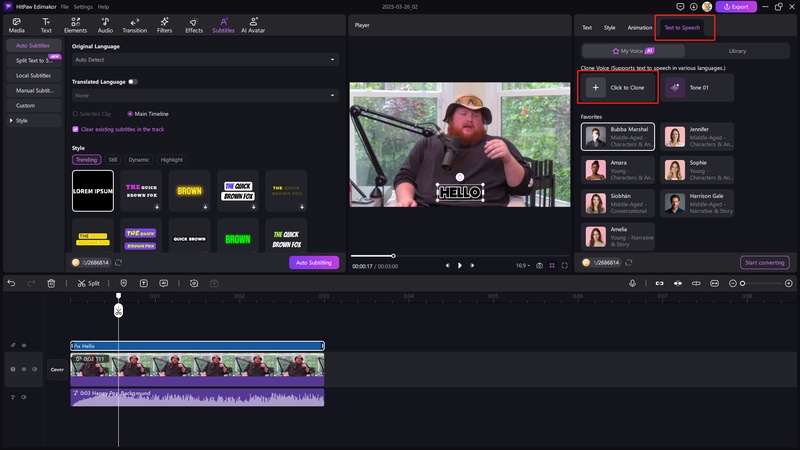Screen dimensions: 800x450
Task: Split the clip at playhead
Action: point(89,283)
